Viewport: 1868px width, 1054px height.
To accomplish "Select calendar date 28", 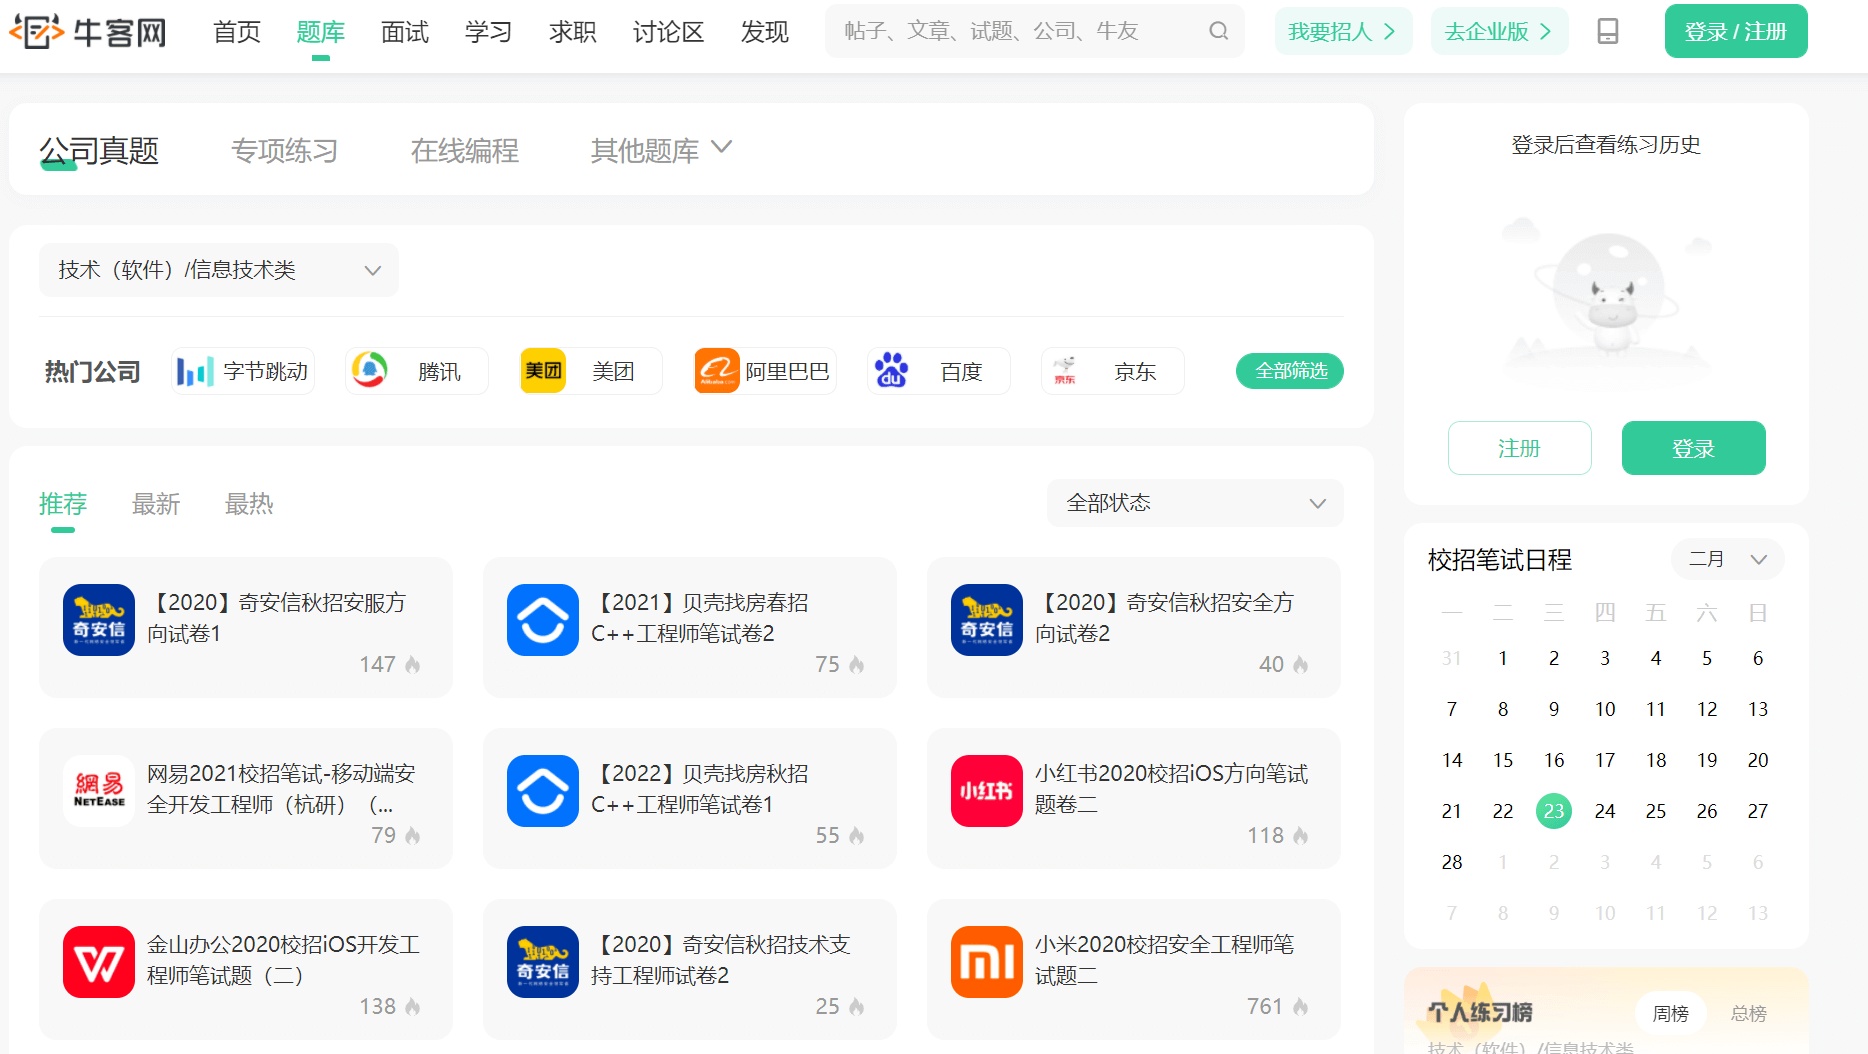I will (x=1452, y=862).
